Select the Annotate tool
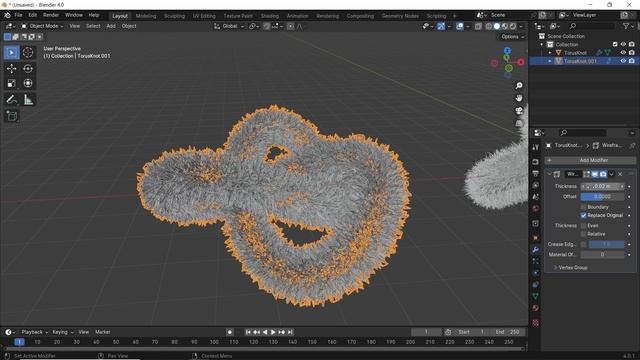The width and height of the screenshot is (640, 360). pos(11,100)
